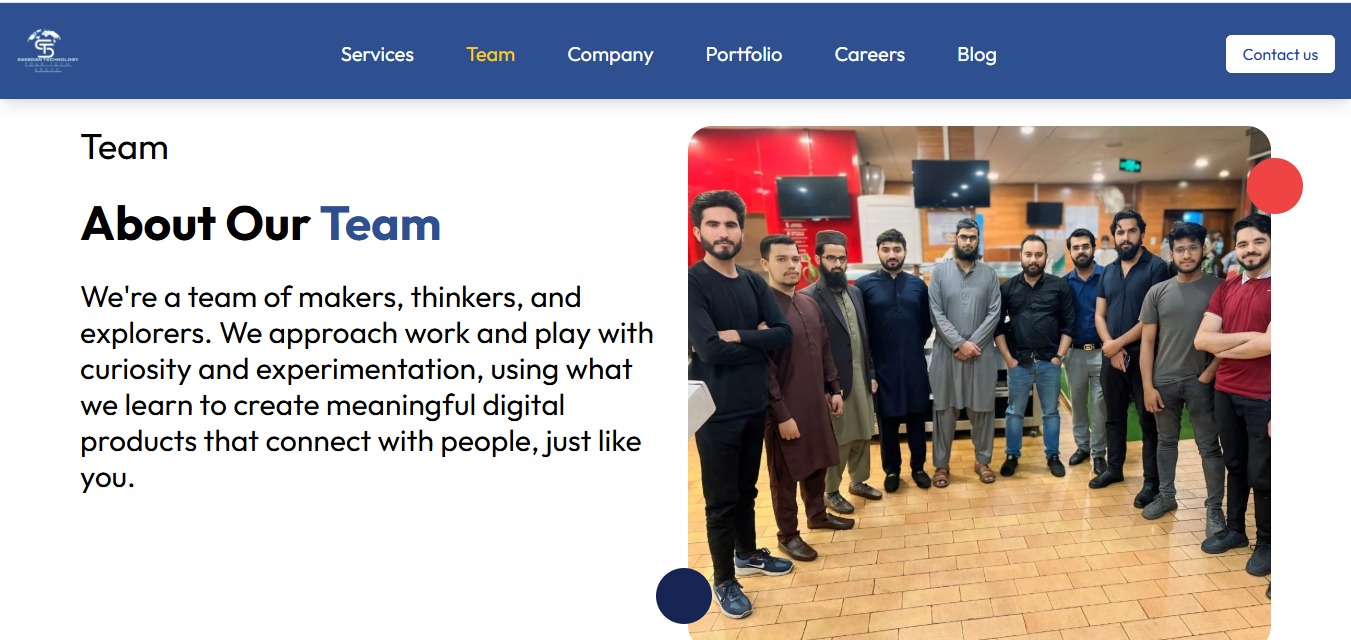This screenshot has height=640, width=1351.
Task: Click the About Our Team heading
Action: click(x=261, y=223)
